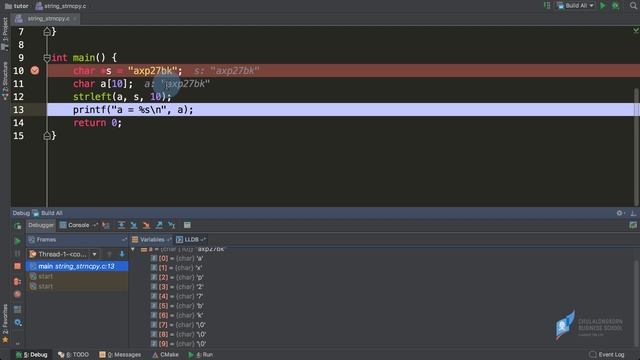Image resolution: width=640 pixels, height=360 pixels.
Task: Click the Step Into icon
Action: pos(134,225)
